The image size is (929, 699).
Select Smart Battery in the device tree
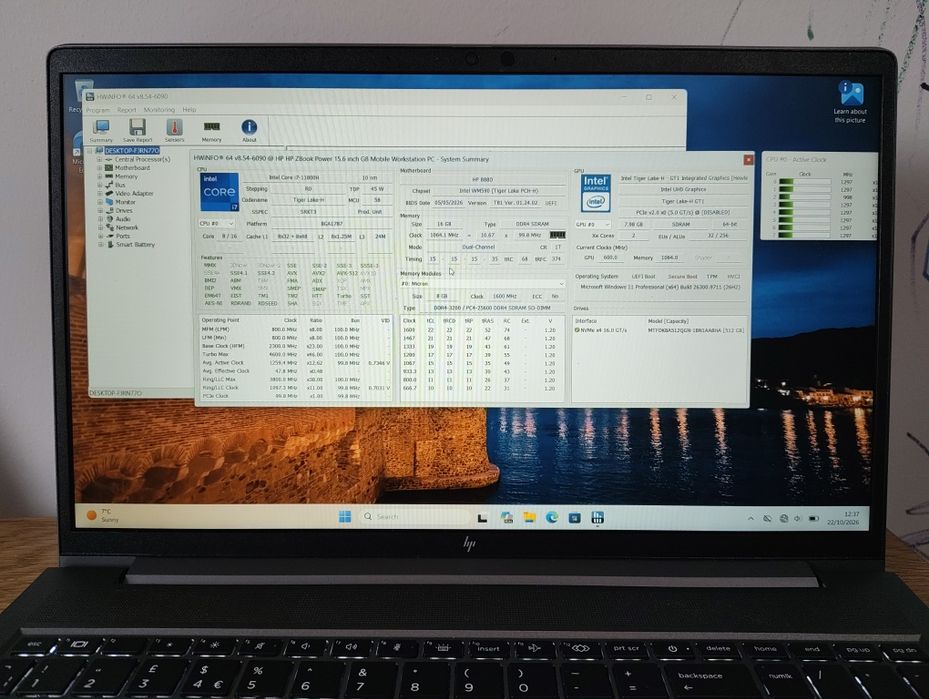click(135, 244)
